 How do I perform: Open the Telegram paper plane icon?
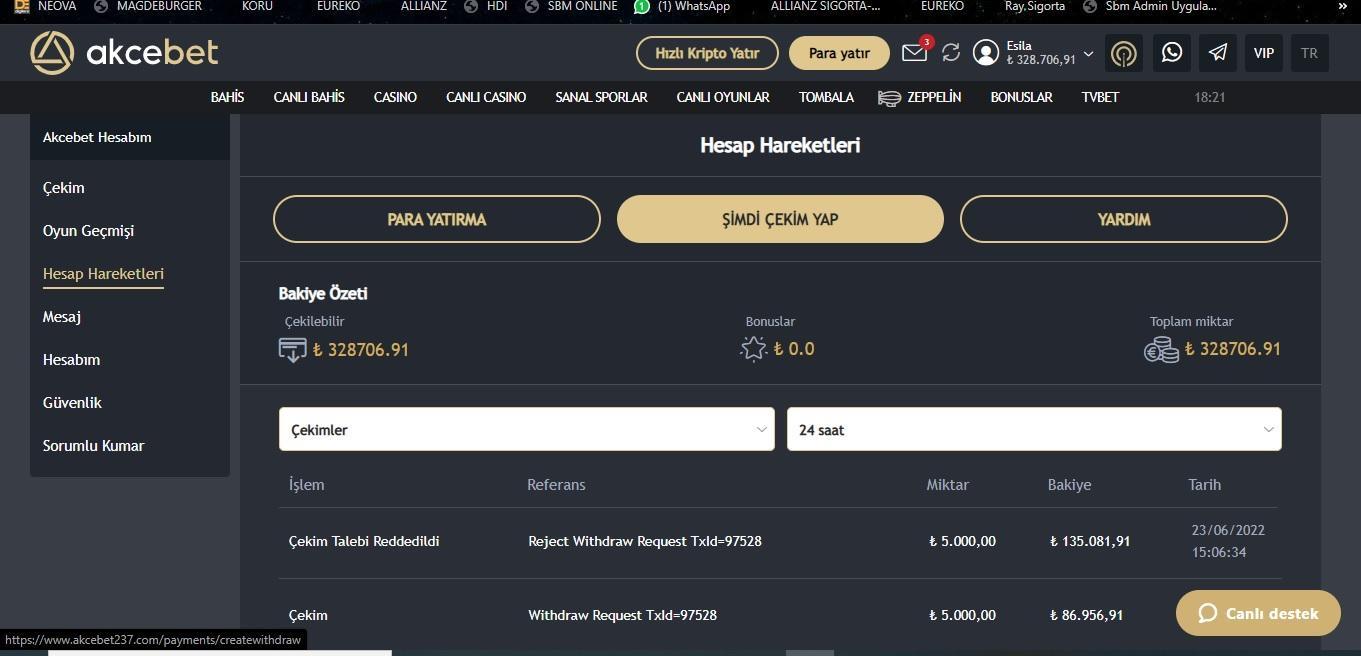click(x=1218, y=53)
